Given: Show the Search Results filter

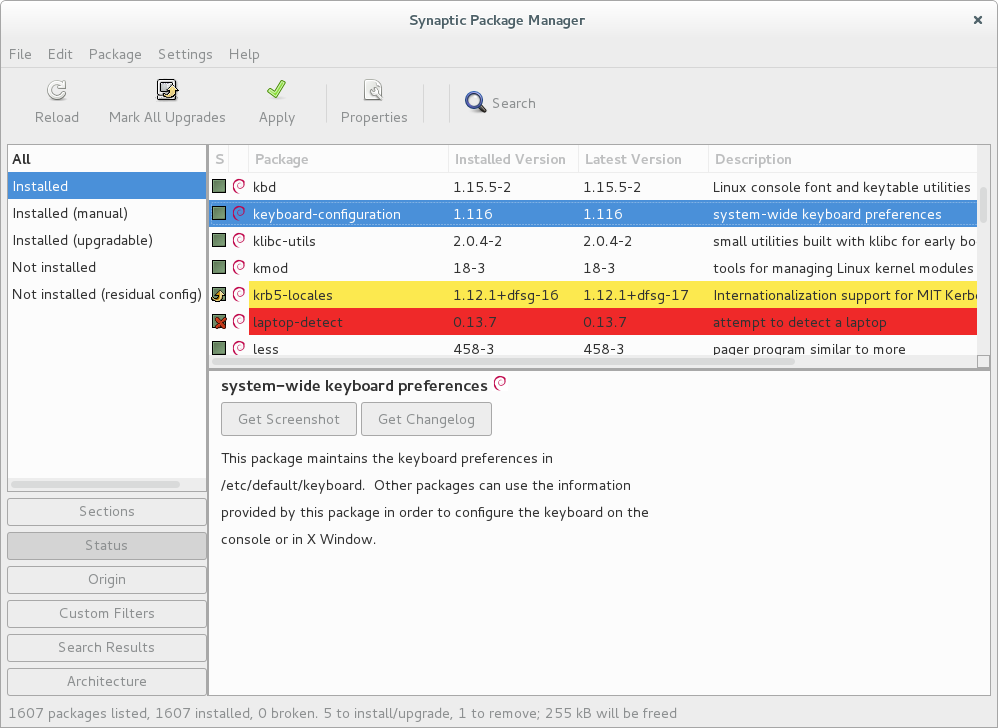Looking at the screenshot, I should tap(107, 647).
